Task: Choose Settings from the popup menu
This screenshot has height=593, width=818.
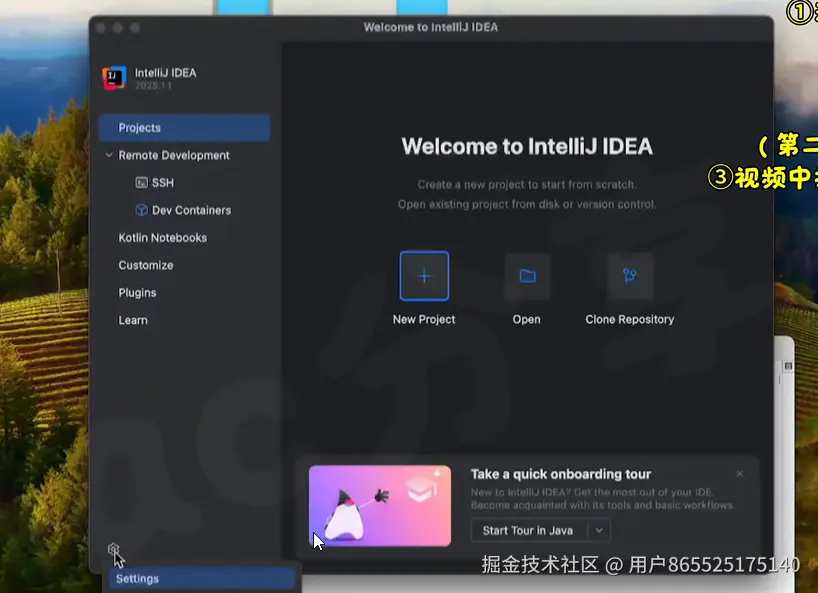Action: click(x=202, y=579)
